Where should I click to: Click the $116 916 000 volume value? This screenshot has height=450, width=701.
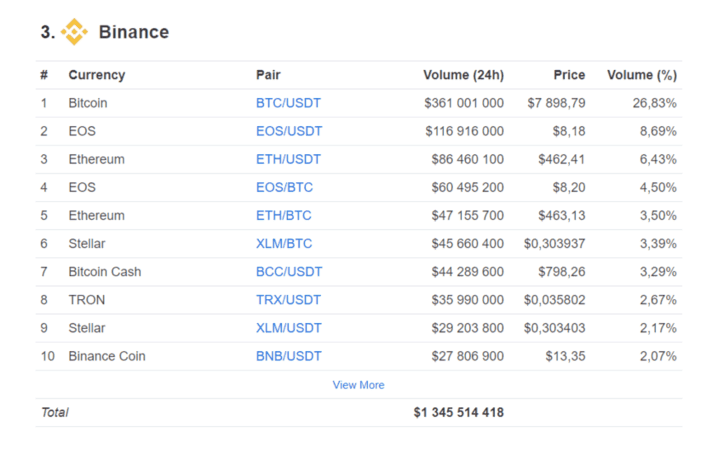(x=465, y=131)
